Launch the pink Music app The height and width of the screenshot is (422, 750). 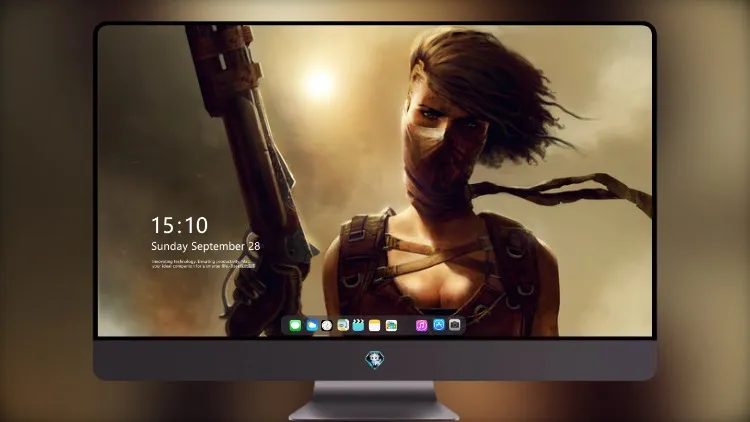click(x=421, y=325)
